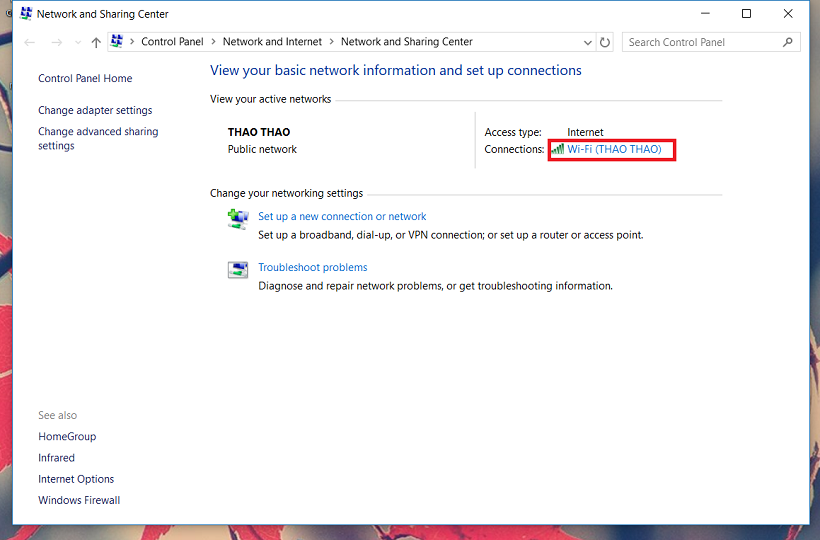Viewport: 820px width, 540px height.
Task: Open Control Panel Home
Action: point(85,78)
